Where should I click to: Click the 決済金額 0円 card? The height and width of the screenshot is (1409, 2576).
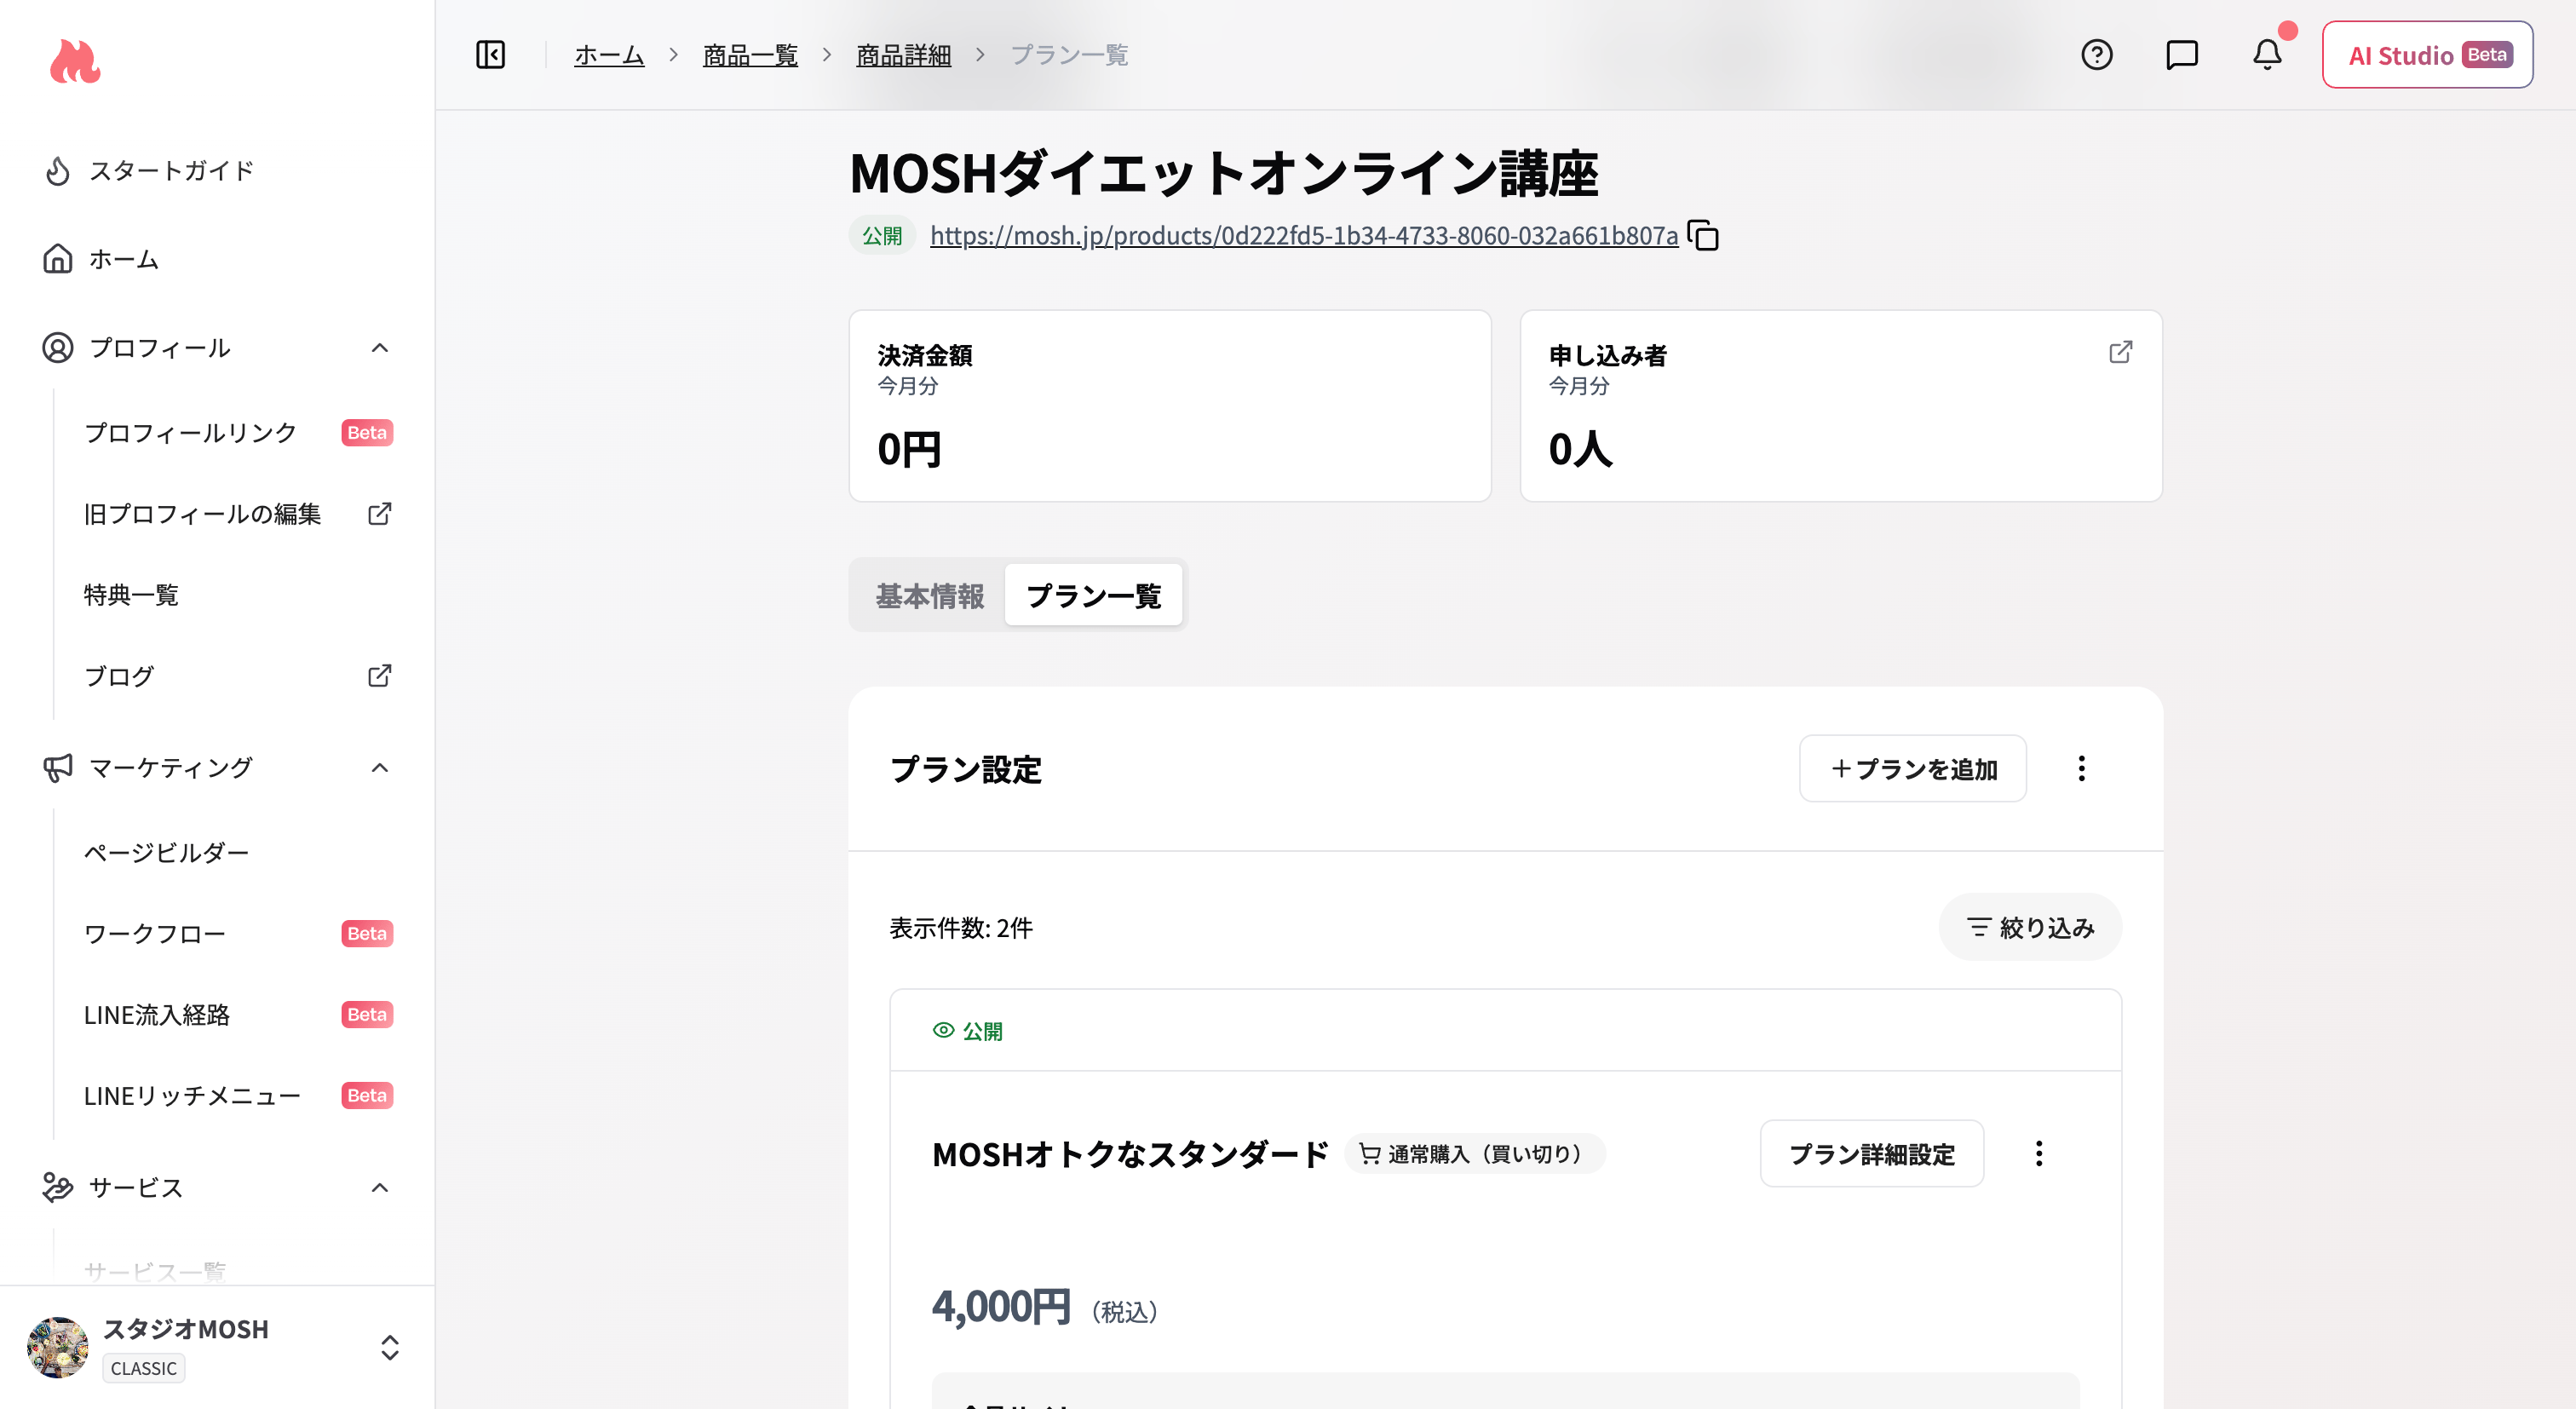click(x=1169, y=405)
